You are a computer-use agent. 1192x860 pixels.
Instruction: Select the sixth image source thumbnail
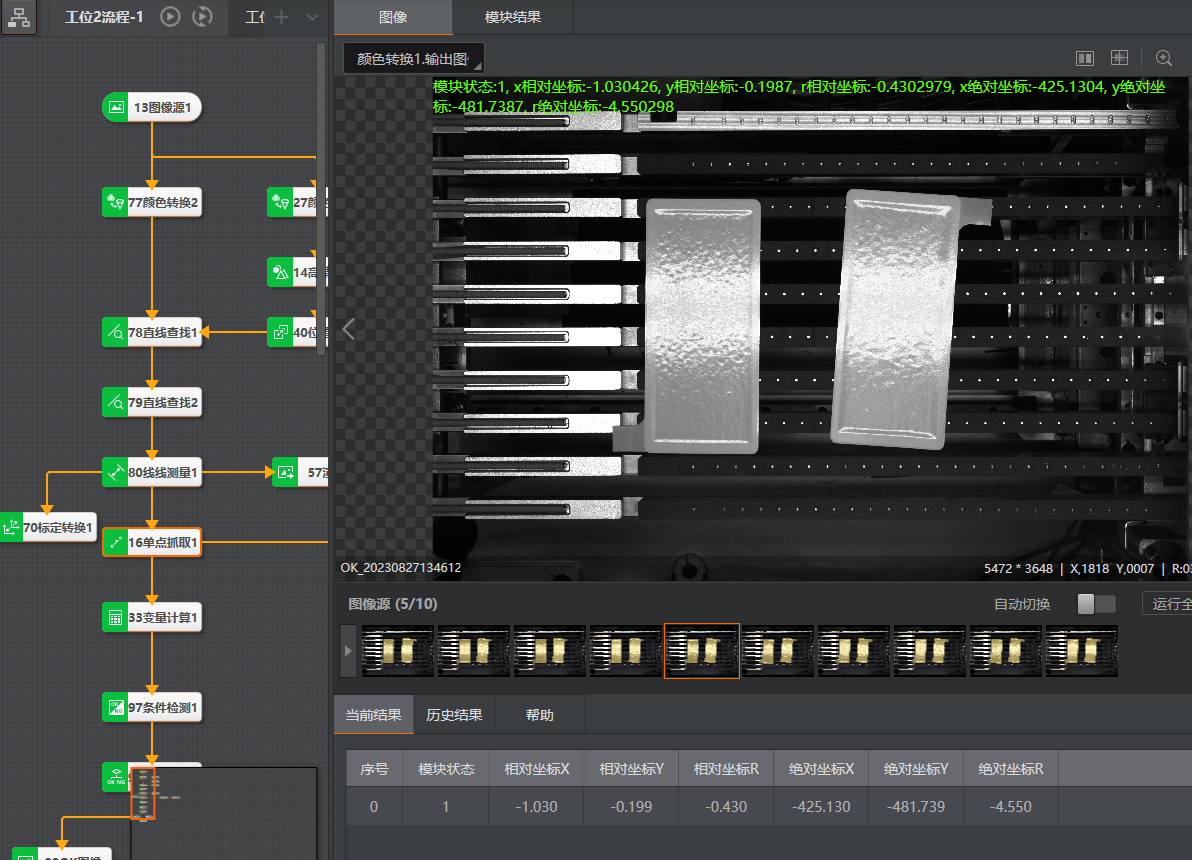tap(778, 651)
